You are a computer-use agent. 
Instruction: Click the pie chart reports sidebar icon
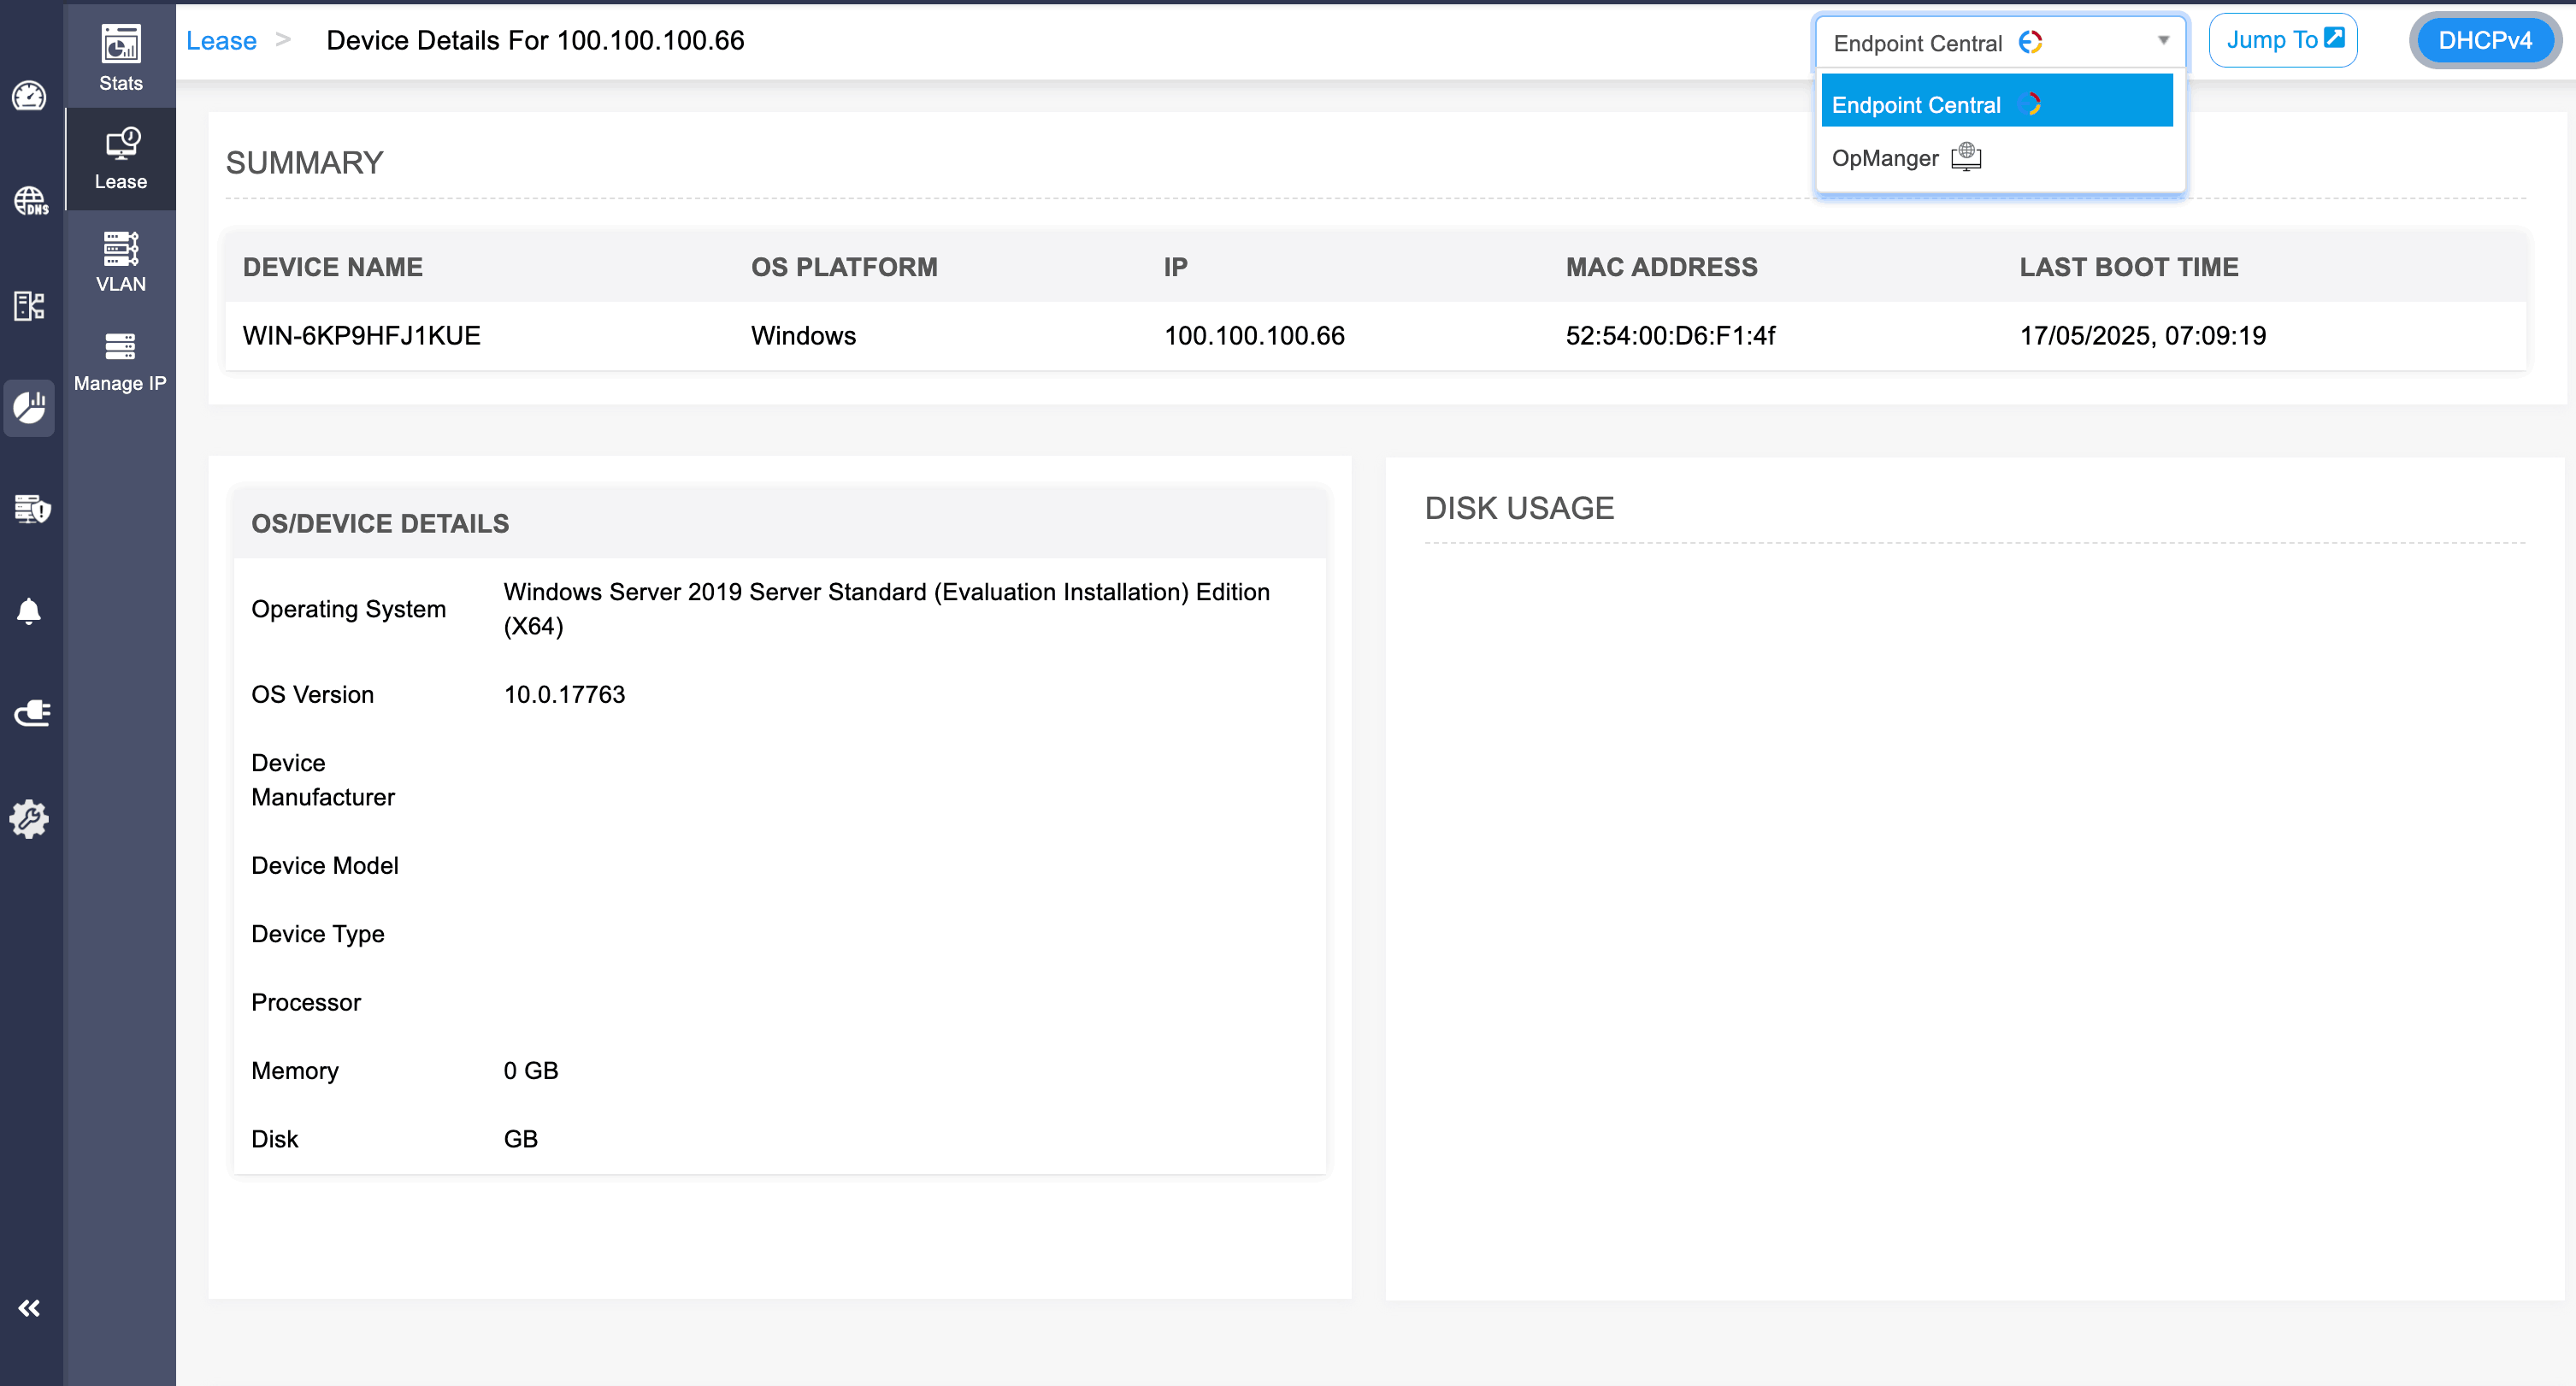point(30,407)
